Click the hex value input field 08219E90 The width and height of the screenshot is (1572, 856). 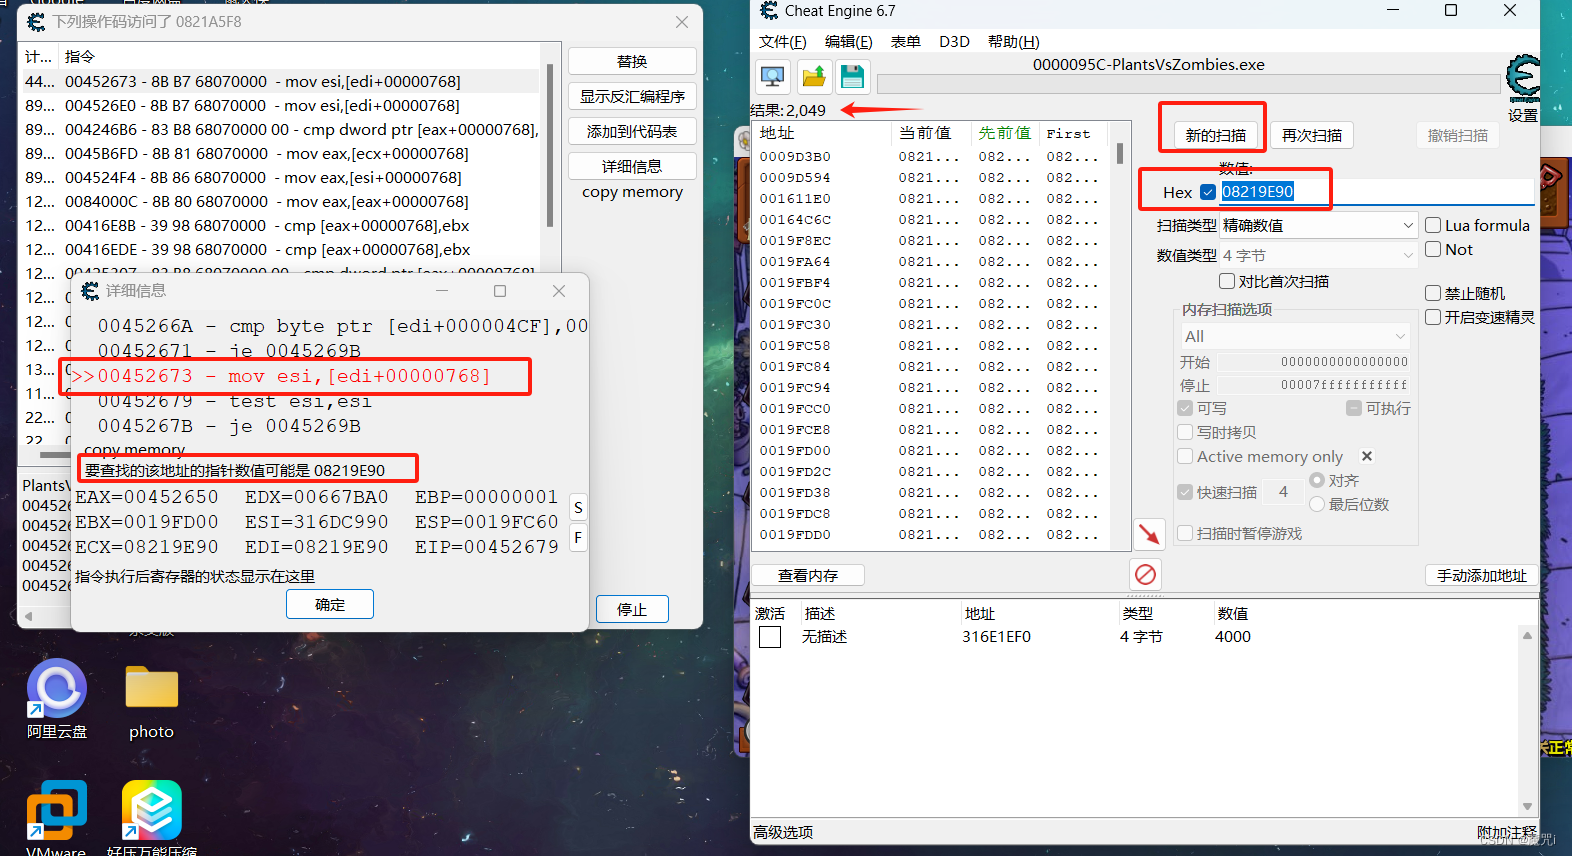(x=1377, y=192)
